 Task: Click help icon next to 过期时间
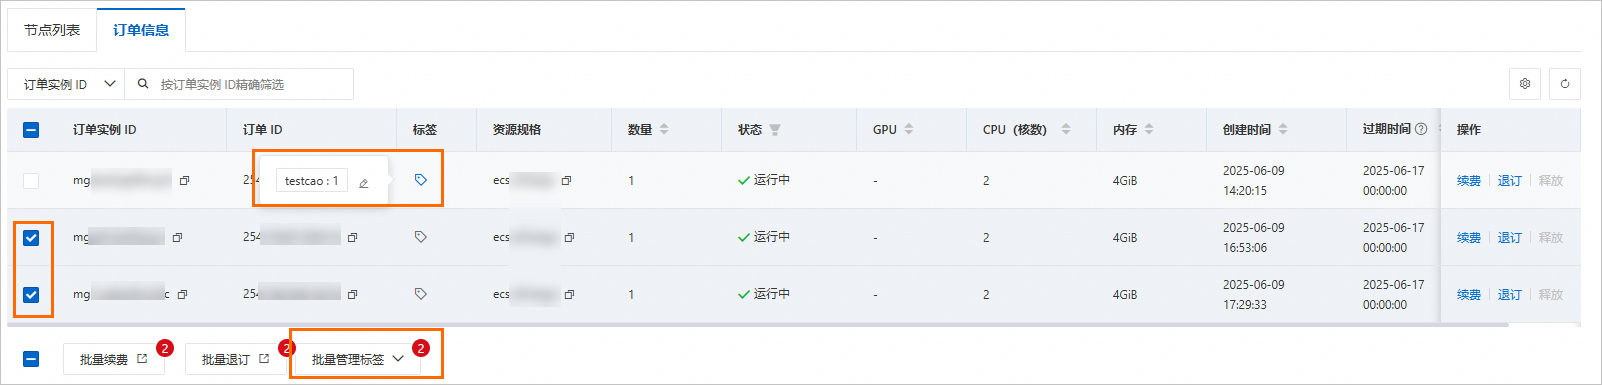click(x=1421, y=129)
